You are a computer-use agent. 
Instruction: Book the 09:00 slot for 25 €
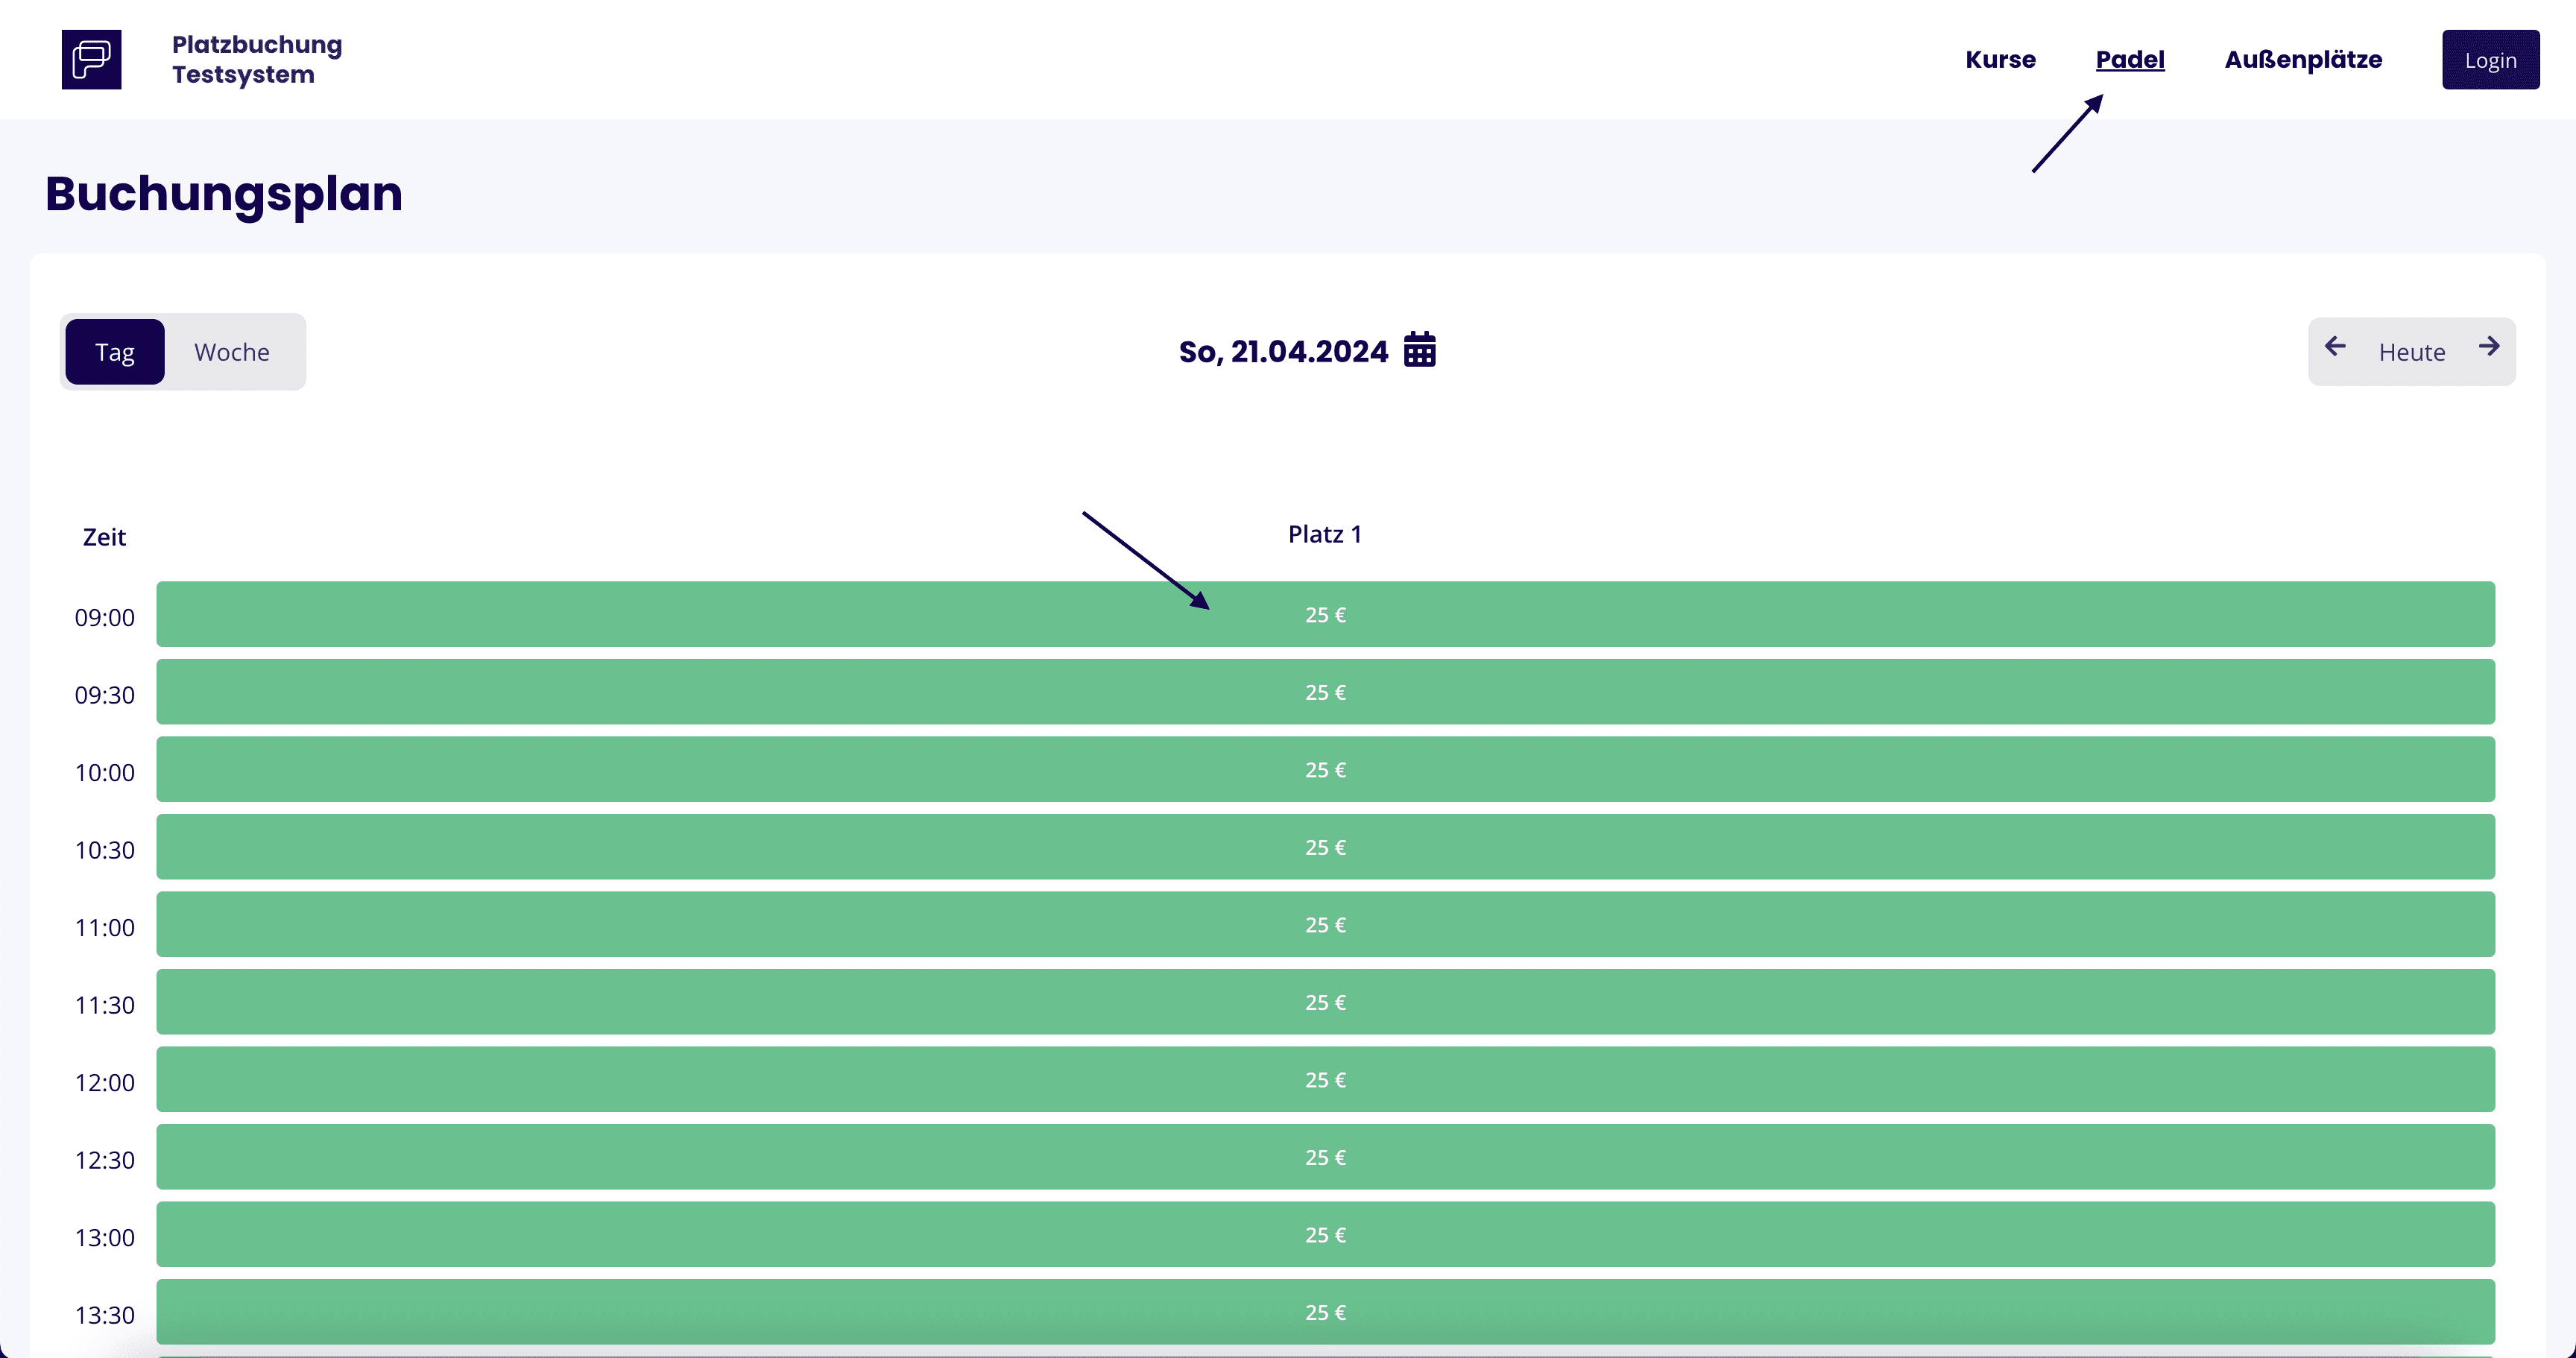tap(1325, 614)
